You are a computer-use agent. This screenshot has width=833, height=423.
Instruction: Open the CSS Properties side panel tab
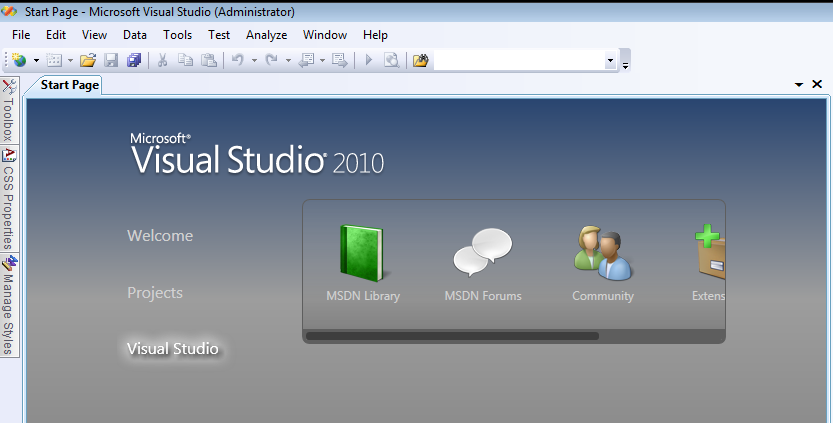pyautogui.click(x=9, y=199)
